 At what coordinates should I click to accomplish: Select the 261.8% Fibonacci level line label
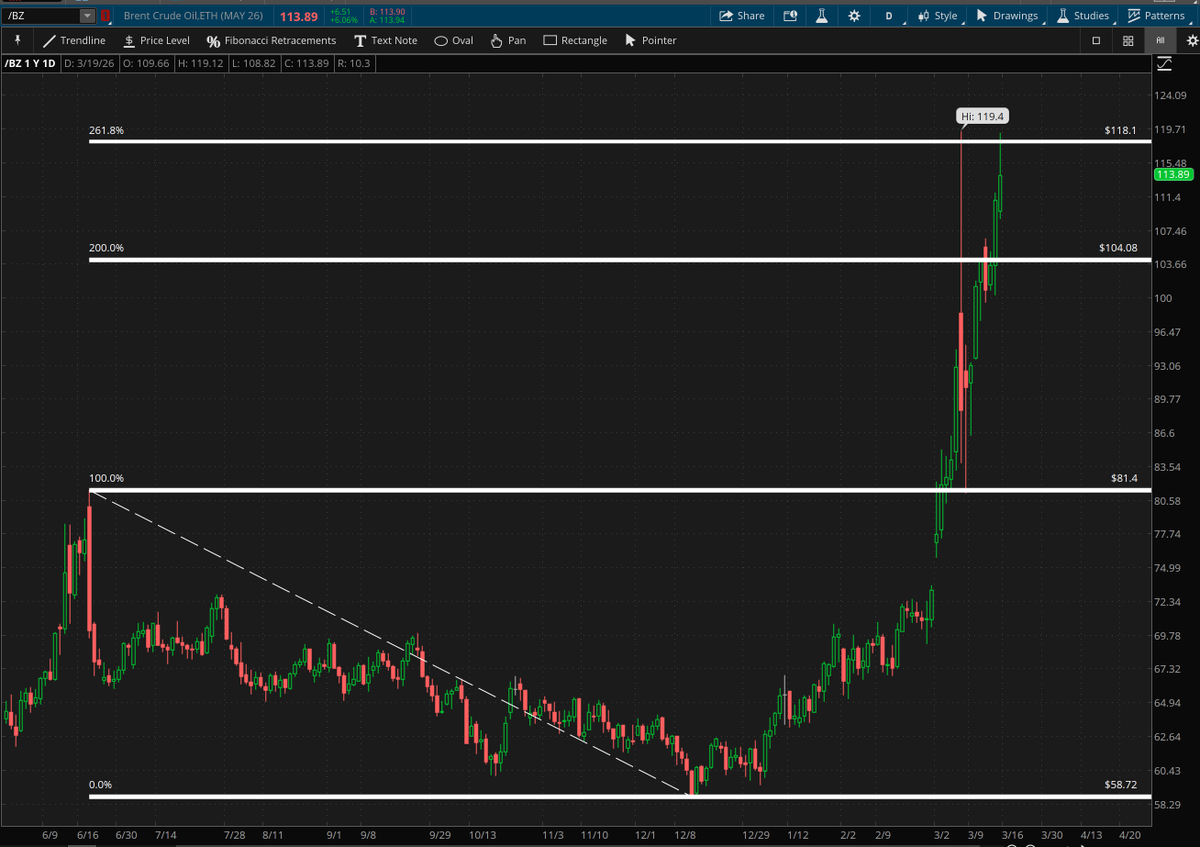coord(106,131)
